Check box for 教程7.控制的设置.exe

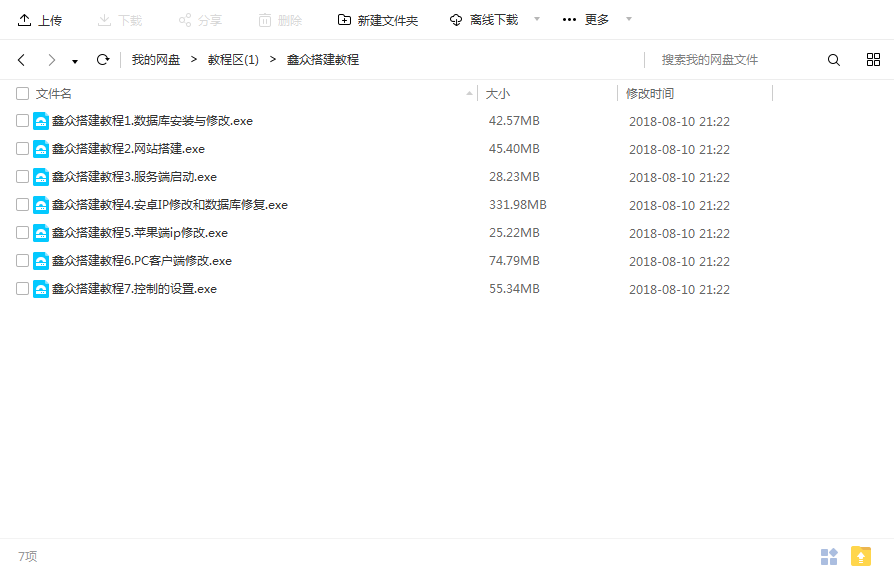[x=22, y=288]
